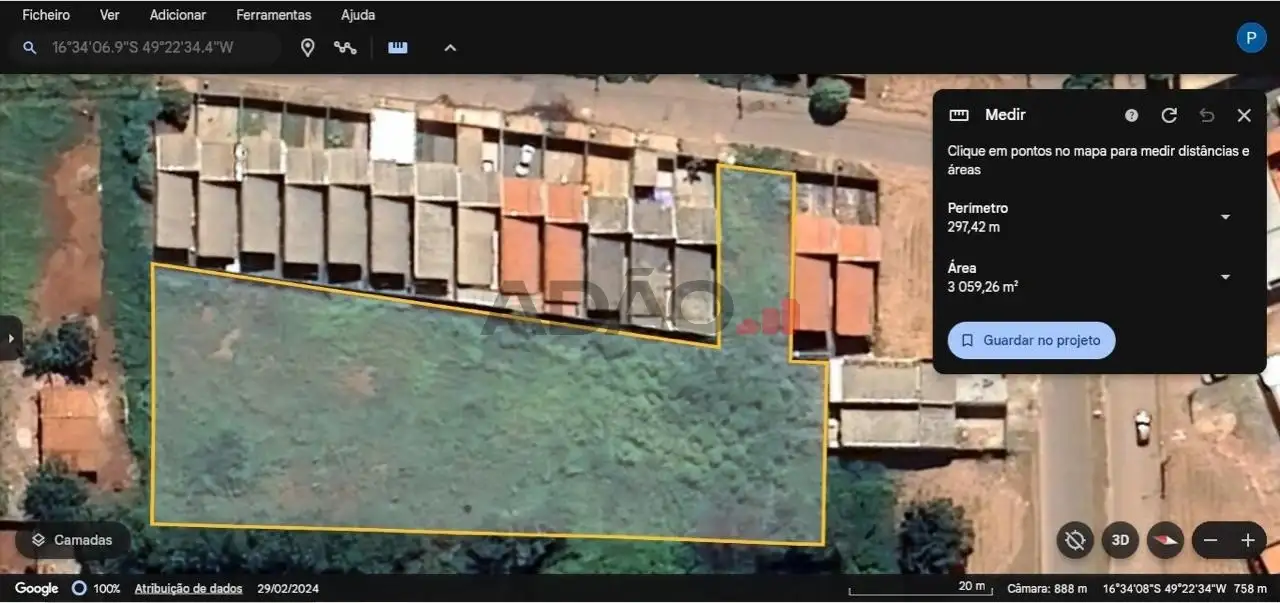
Task: Open the Ferramentas menu
Action: 274,15
